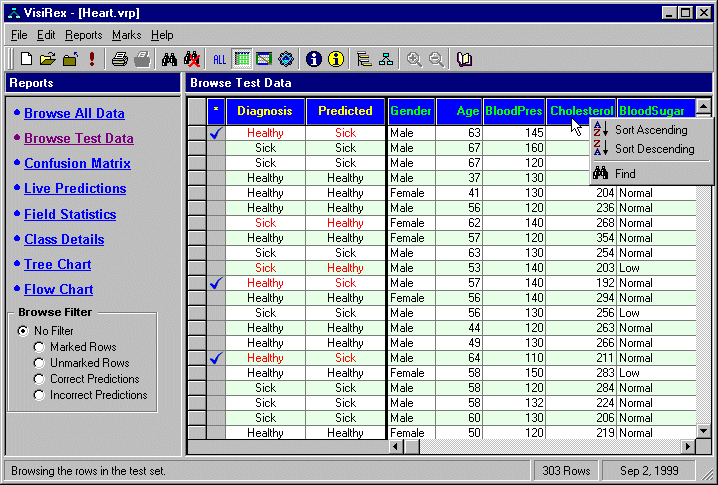Click the horizontal scrollbar left arrow
This screenshot has height=485, width=718.
coord(397,446)
